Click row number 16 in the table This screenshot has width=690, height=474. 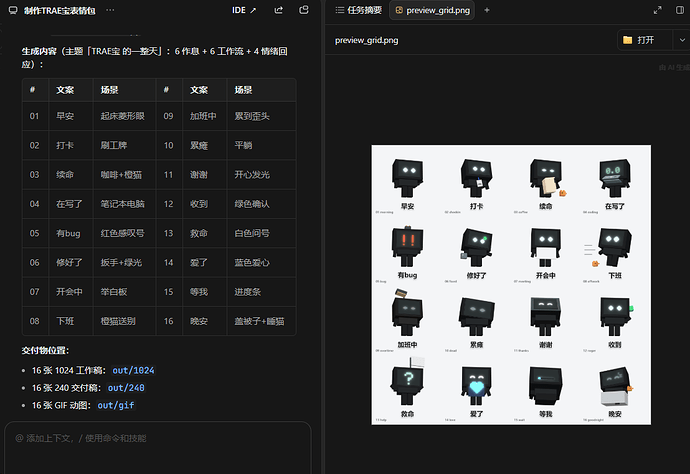tap(169, 321)
